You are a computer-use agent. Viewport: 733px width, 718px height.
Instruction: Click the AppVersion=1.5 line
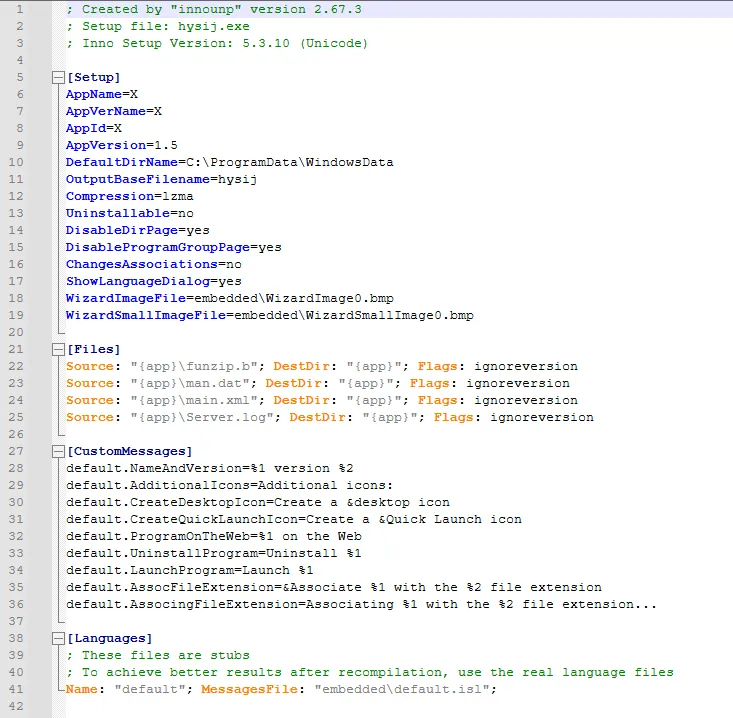point(122,145)
